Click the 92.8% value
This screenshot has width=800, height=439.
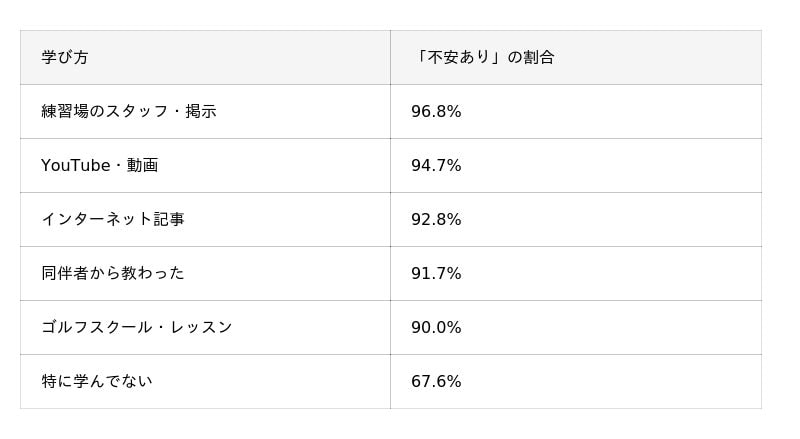pos(436,220)
